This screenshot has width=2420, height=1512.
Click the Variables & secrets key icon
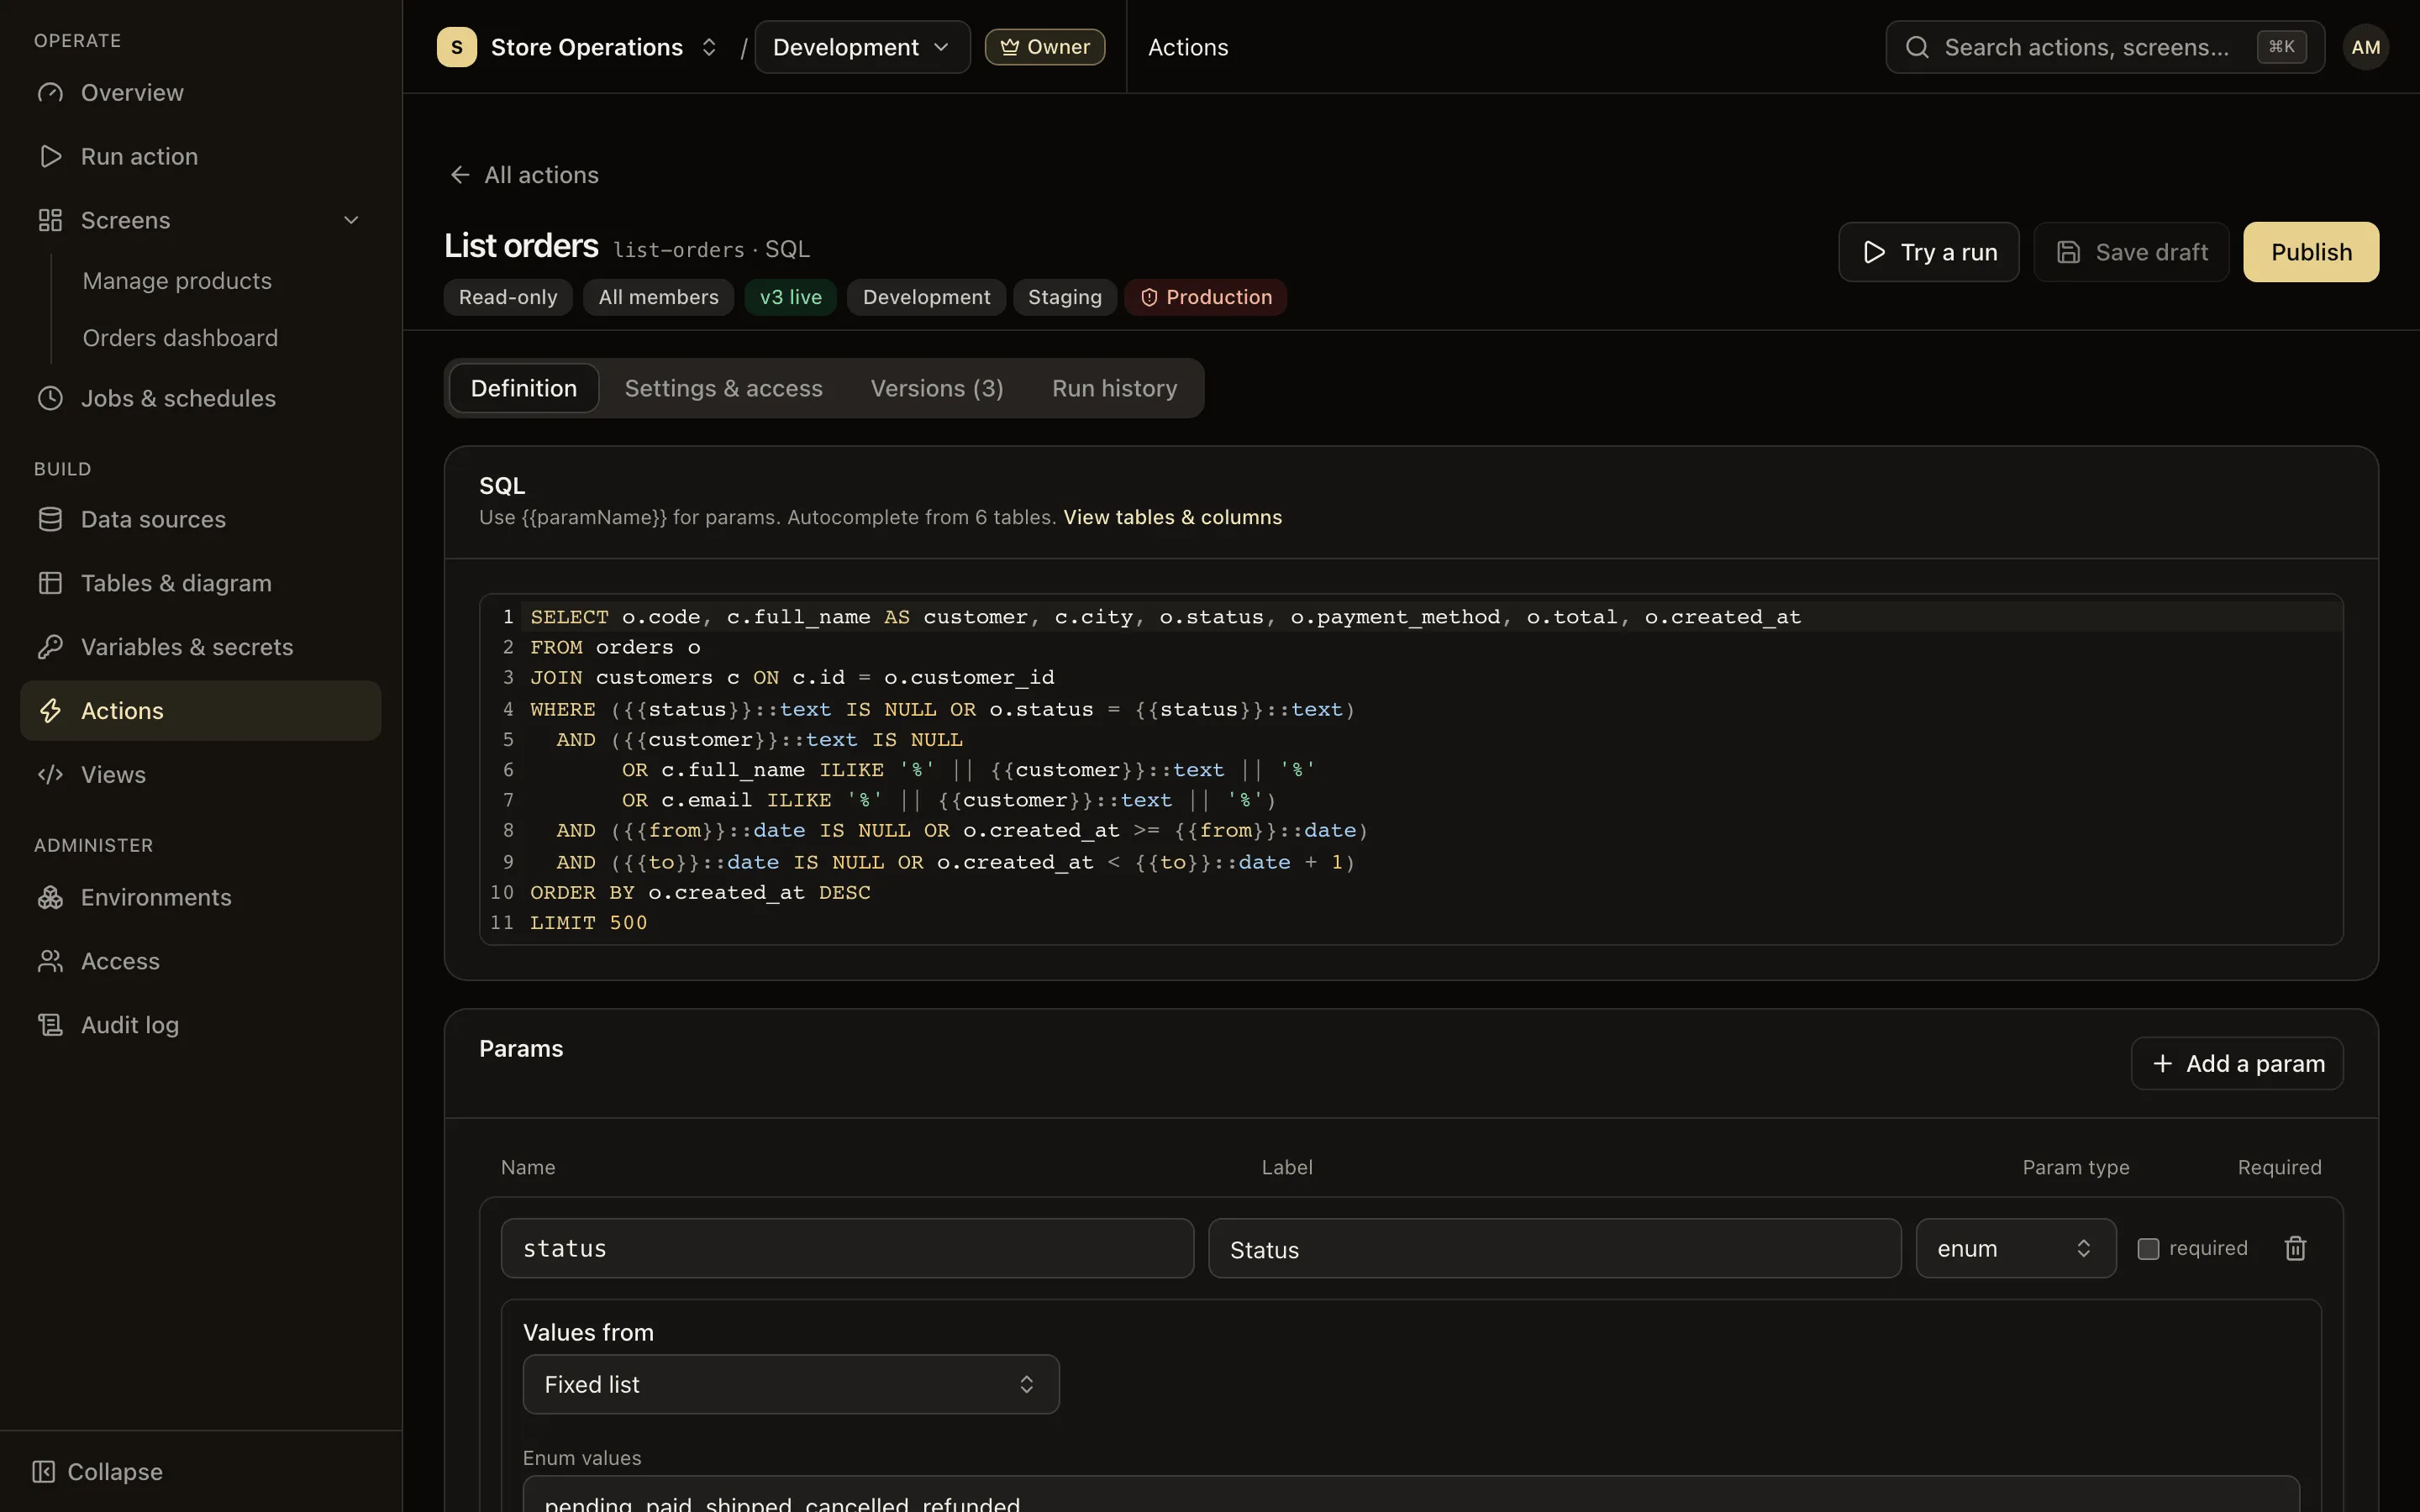pos(50,647)
